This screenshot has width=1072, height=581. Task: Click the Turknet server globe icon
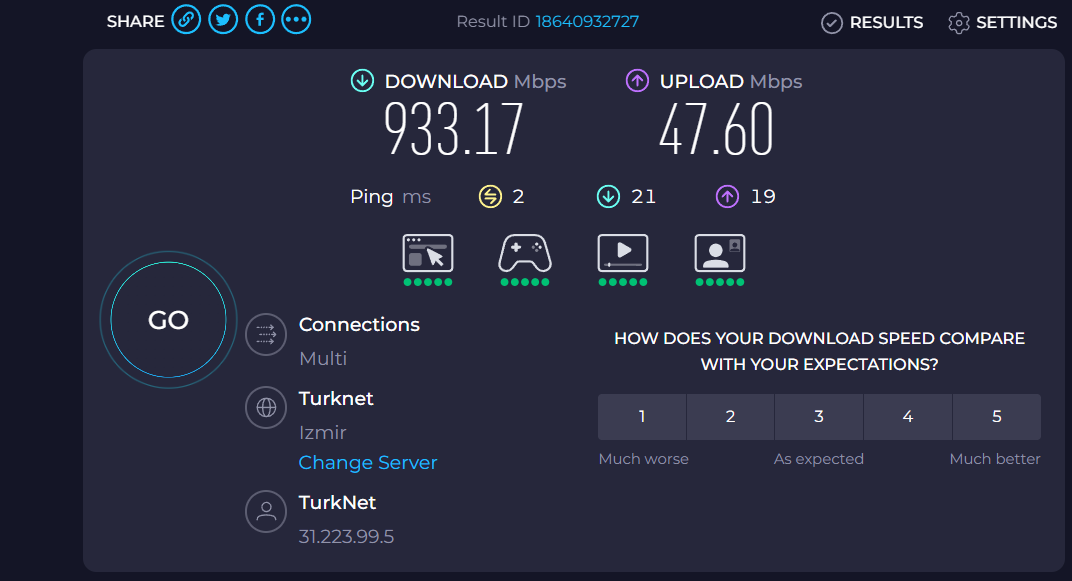click(x=266, y=408)
